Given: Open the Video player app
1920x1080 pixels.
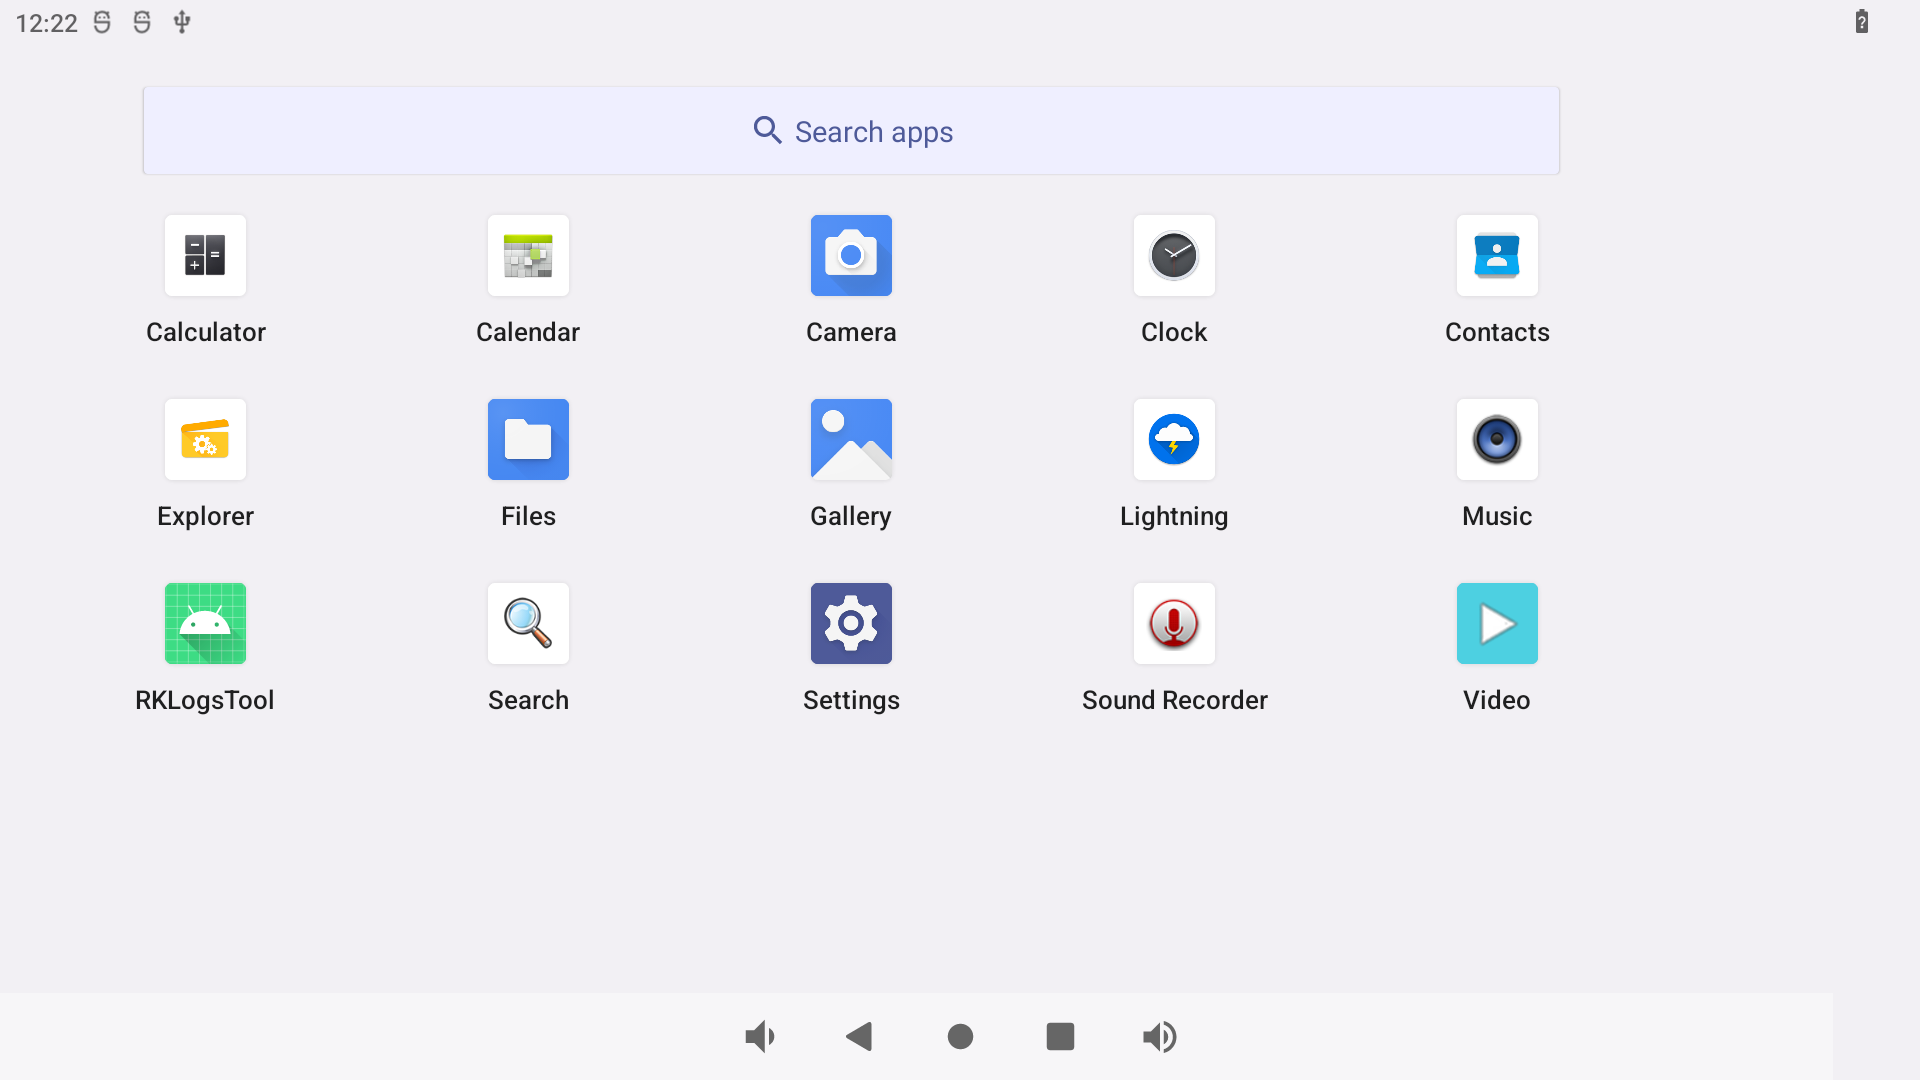Looking at the screenshot, I should click(x=1497, y=623).
